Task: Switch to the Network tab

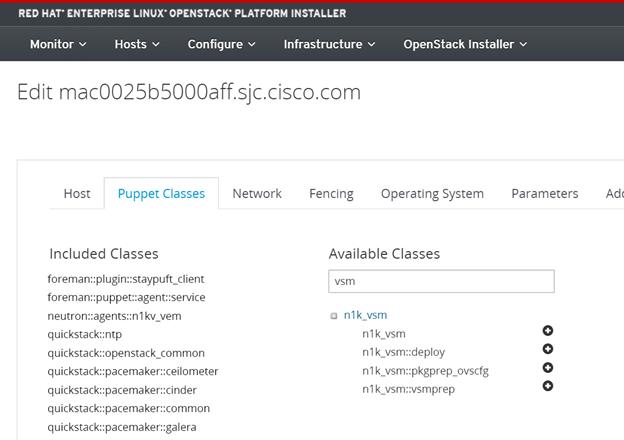Action: click(x=257, y=193)
